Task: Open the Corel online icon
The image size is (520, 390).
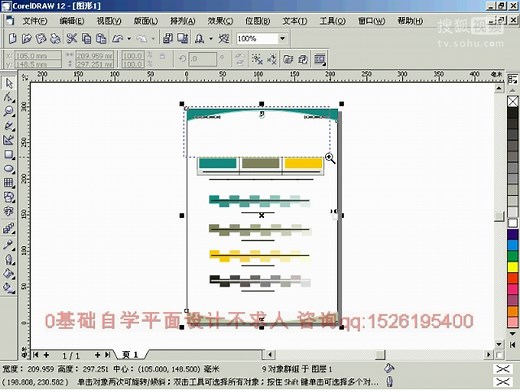Action: [224, 39]
